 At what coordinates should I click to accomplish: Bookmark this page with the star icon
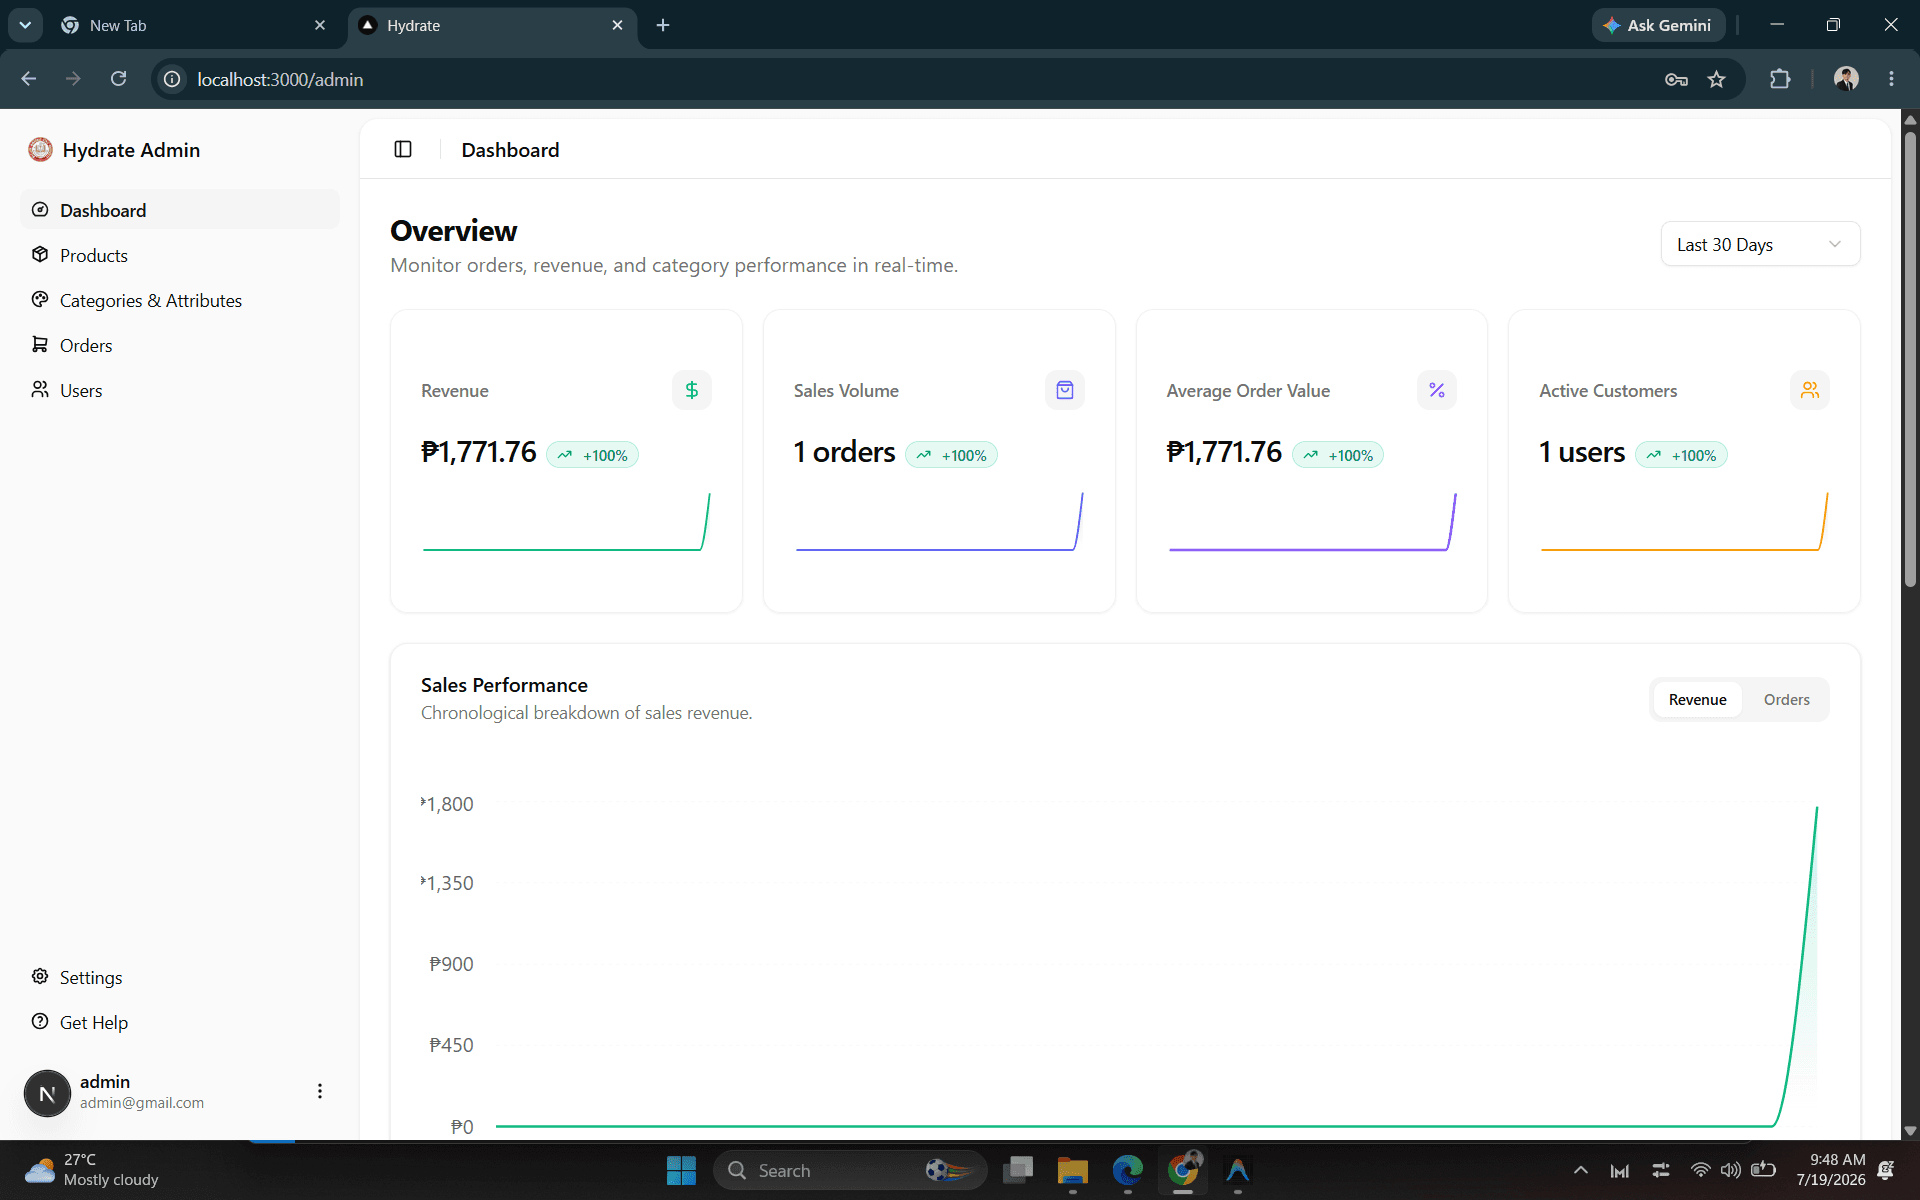(1717, 79)
